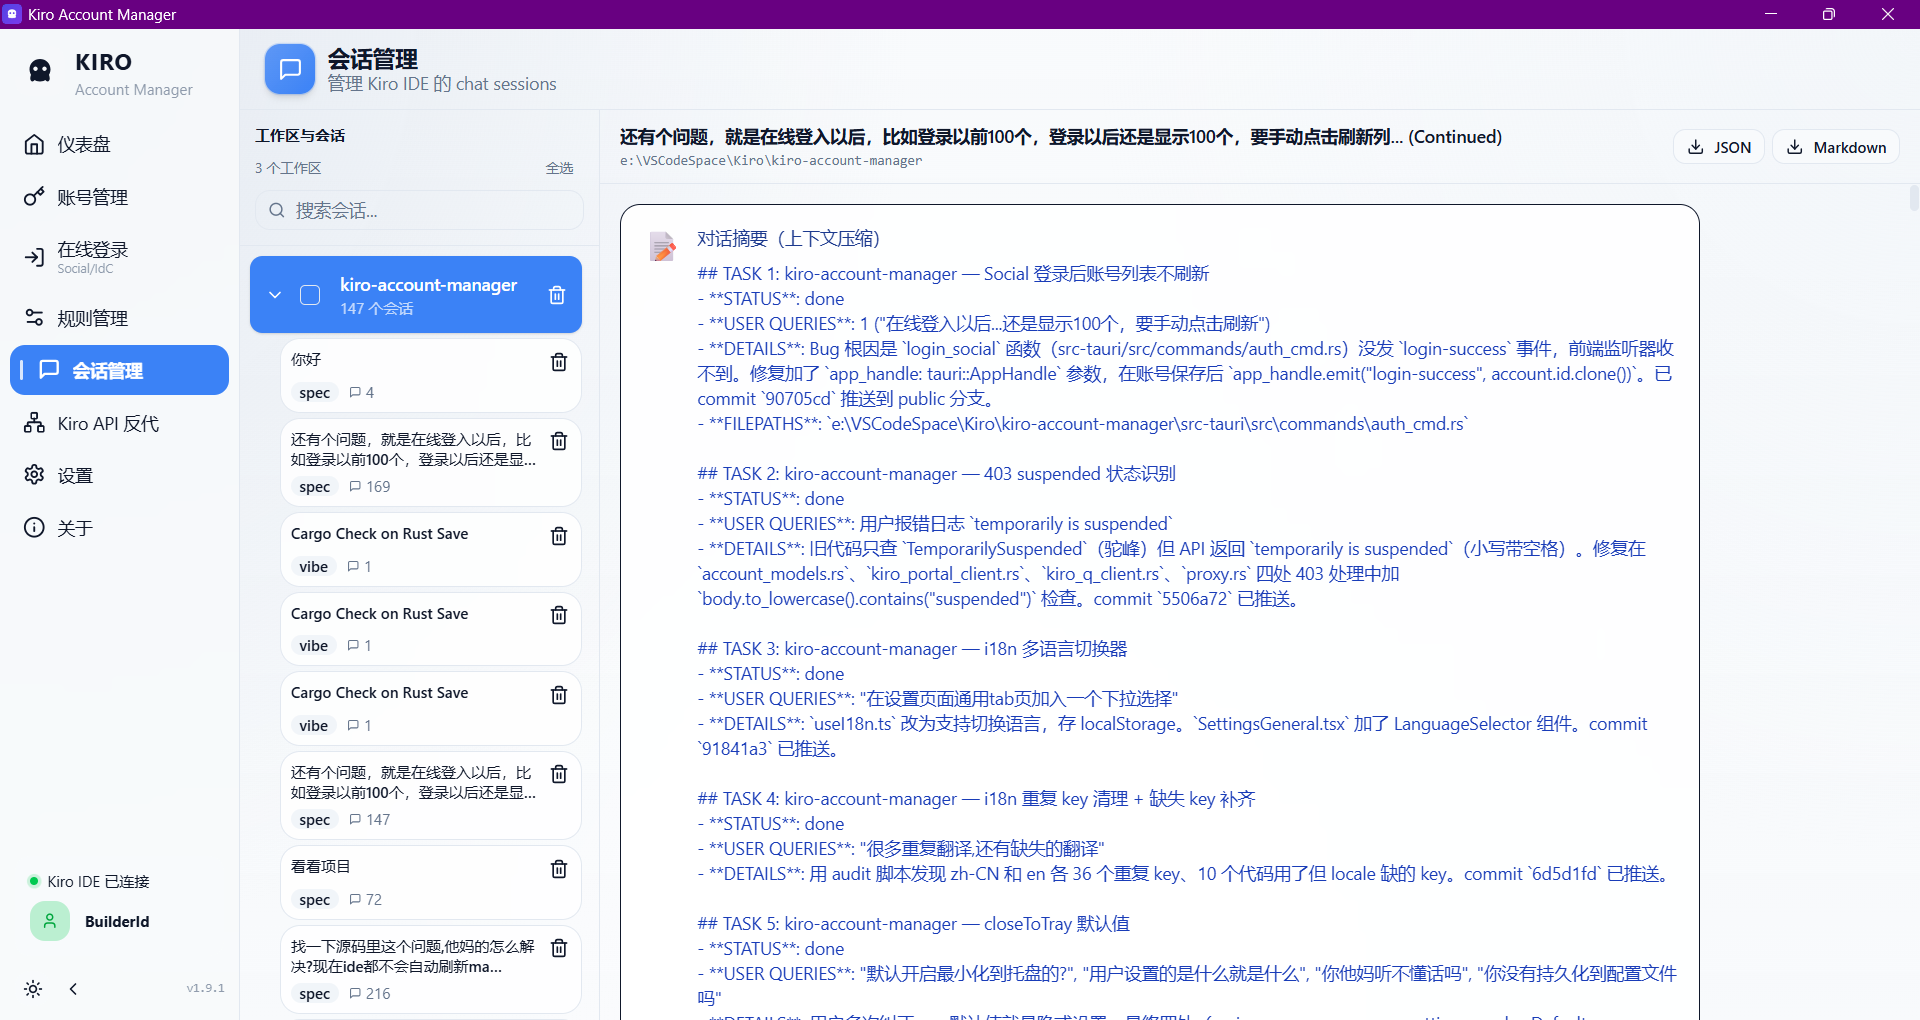Click the v1.9.1 version label
The width and height of the screenshot is (1920, 1020).
[205, 988]
